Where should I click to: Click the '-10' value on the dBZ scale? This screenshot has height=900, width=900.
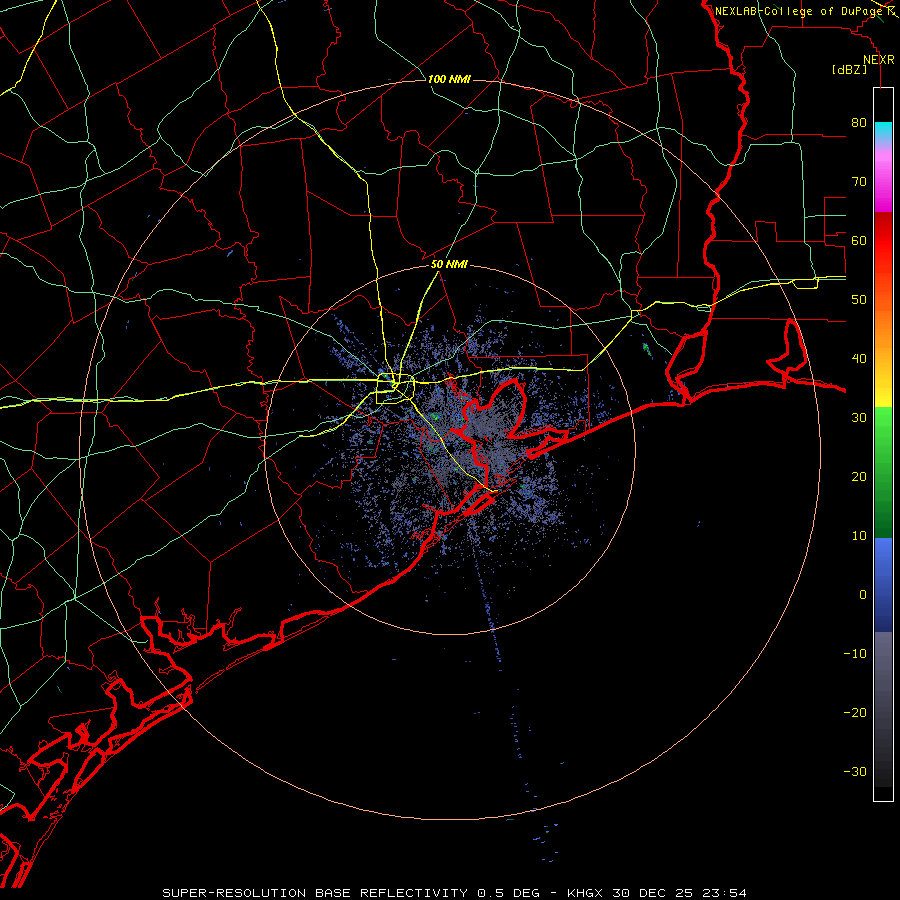tap(855, 654)
